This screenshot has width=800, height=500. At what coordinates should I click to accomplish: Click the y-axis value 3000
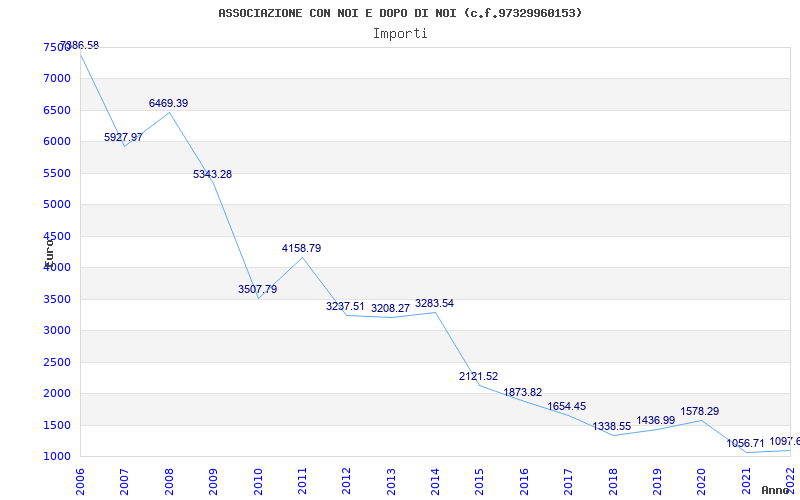[57, 331]
